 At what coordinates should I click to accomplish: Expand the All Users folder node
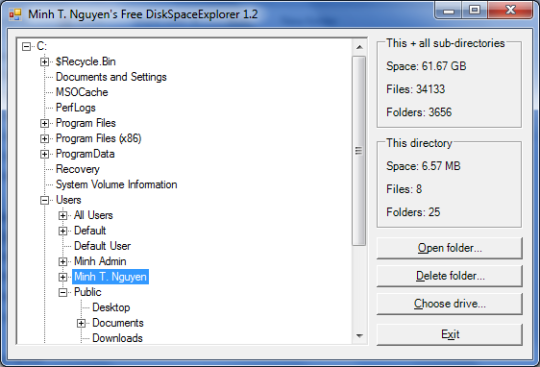coord(62,216)
